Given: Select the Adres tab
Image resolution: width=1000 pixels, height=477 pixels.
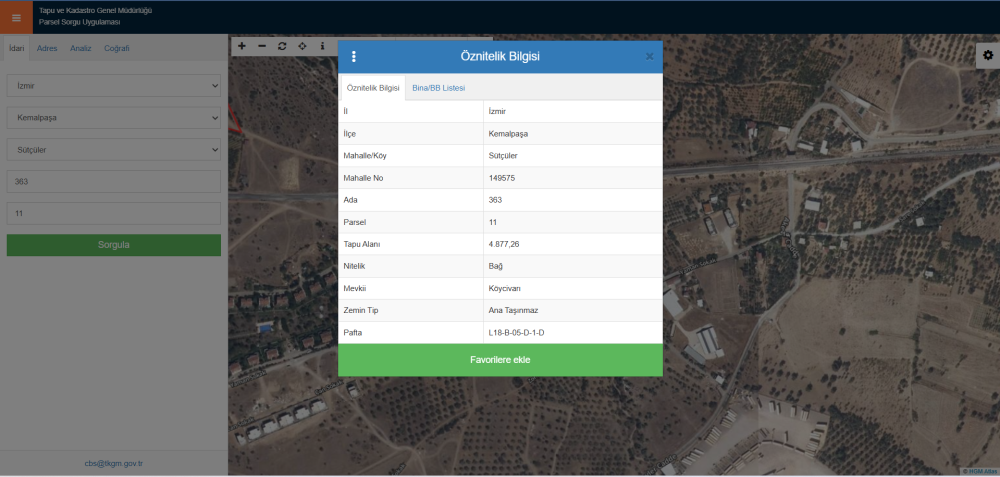Looking at the screenshot, I should [46, 48].
